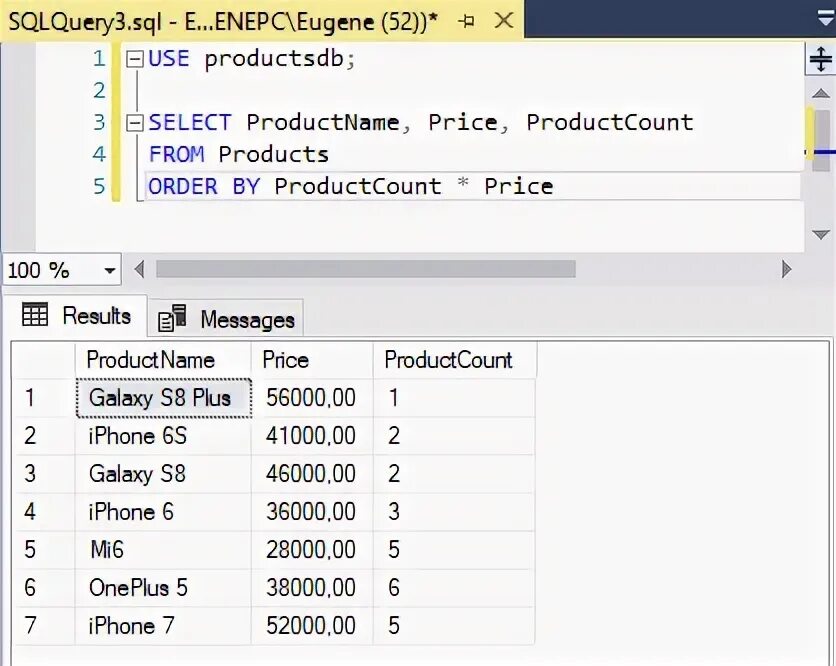Image resolution: width=836 pixels, height=666 pixels.
Task: Click the Price column header
Action: tap(312, 360)
